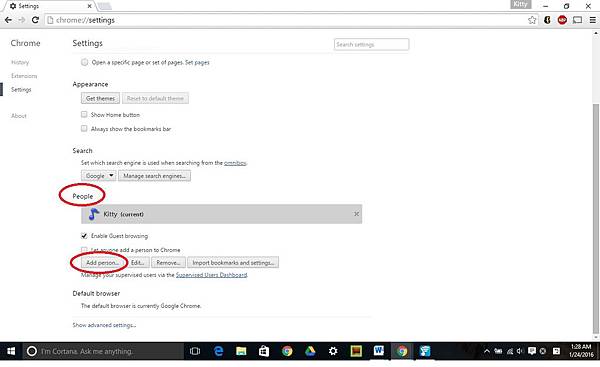Open Extensions in the sidebar
This screenshot has height=367, width=600.
(x=24, y=76)
